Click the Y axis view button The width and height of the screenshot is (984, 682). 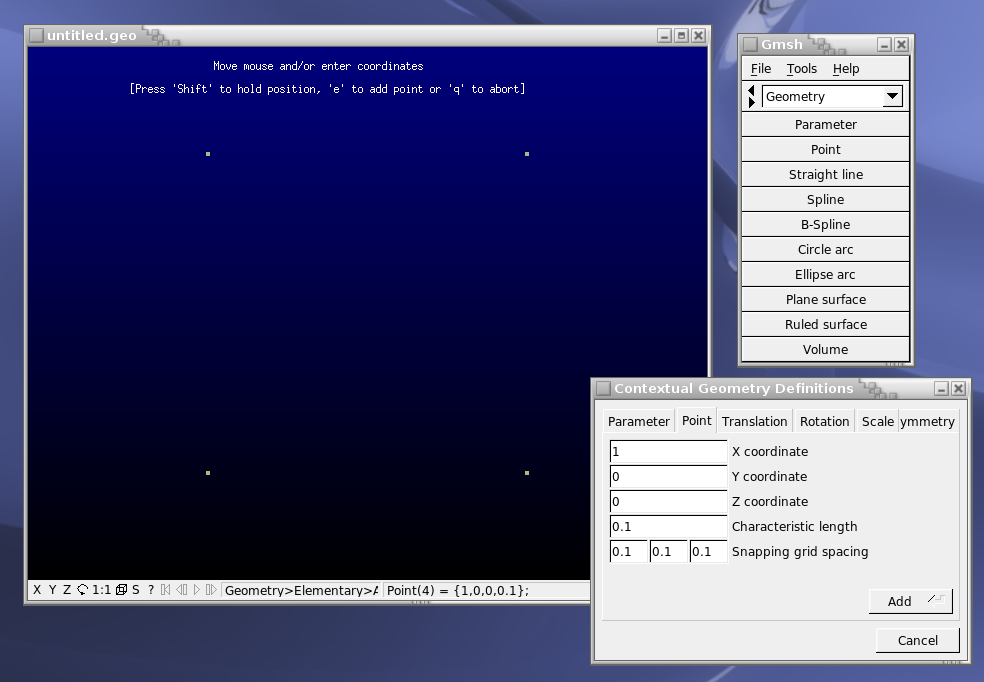point(52,590)
